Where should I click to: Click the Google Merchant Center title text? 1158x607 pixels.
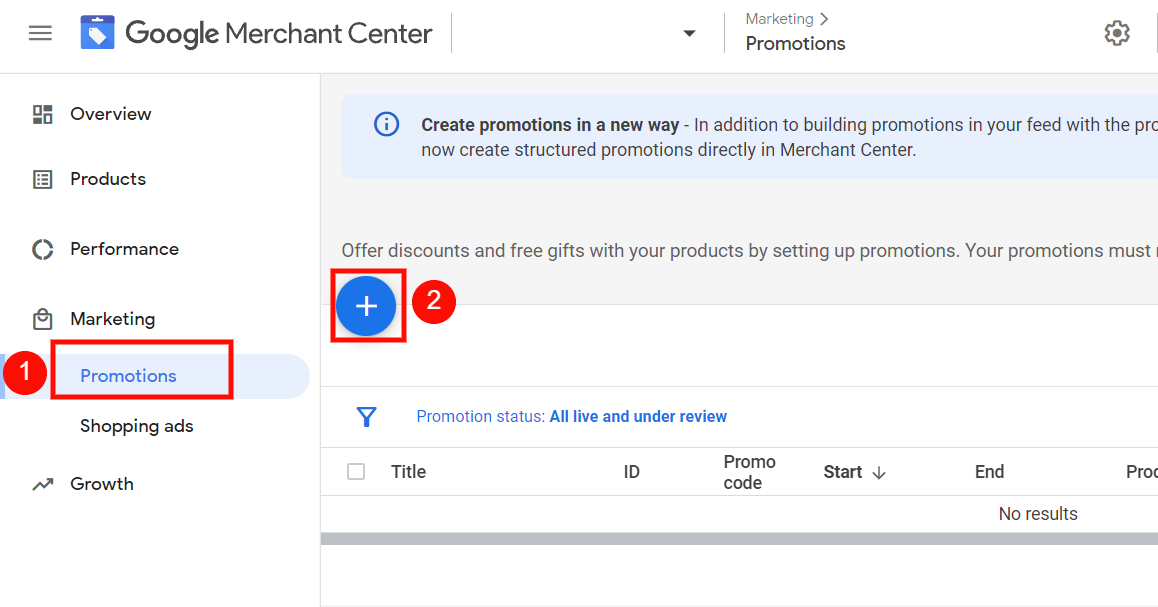coord(278,33)
